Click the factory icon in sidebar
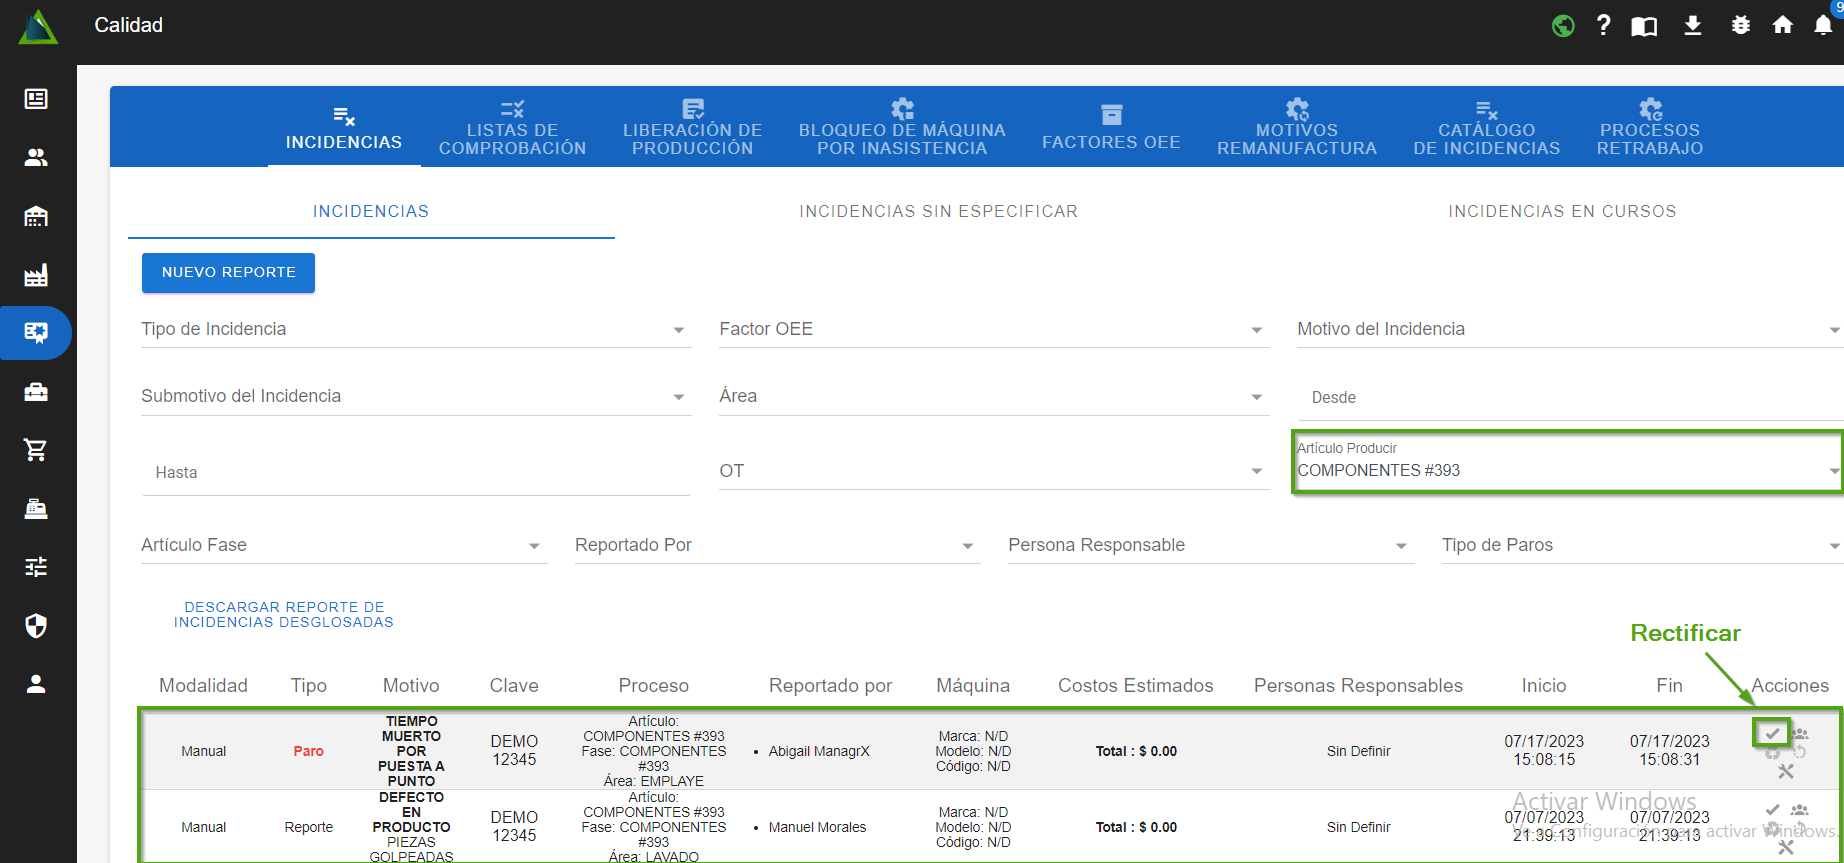The image size is (1844, 863). 36,275
